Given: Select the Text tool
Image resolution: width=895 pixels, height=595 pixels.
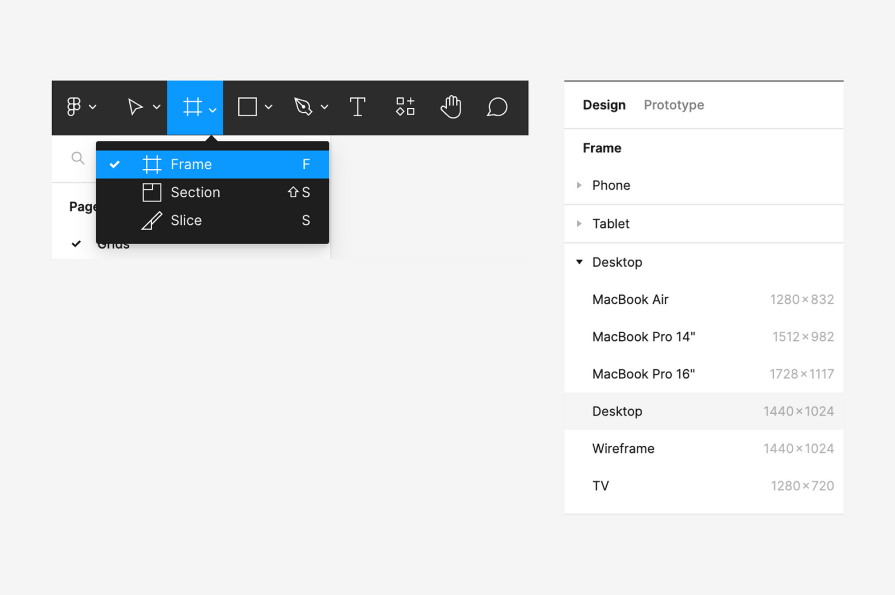Looking at the screenshot, I should (x=357, y=106).
